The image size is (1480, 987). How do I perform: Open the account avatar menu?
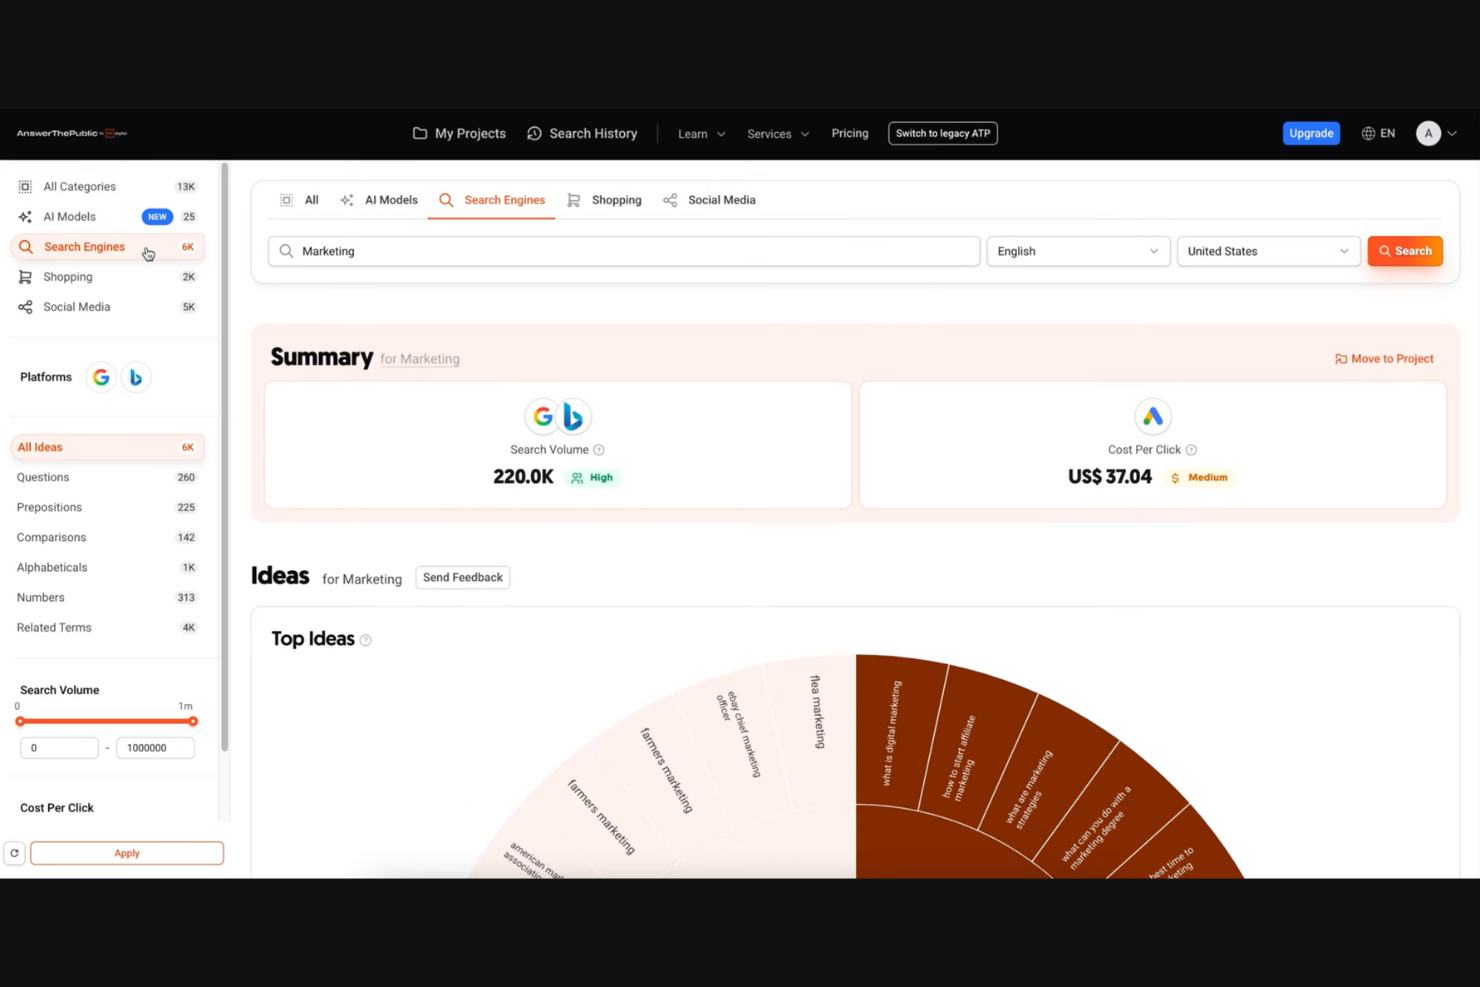click(x=1428, y=133)
